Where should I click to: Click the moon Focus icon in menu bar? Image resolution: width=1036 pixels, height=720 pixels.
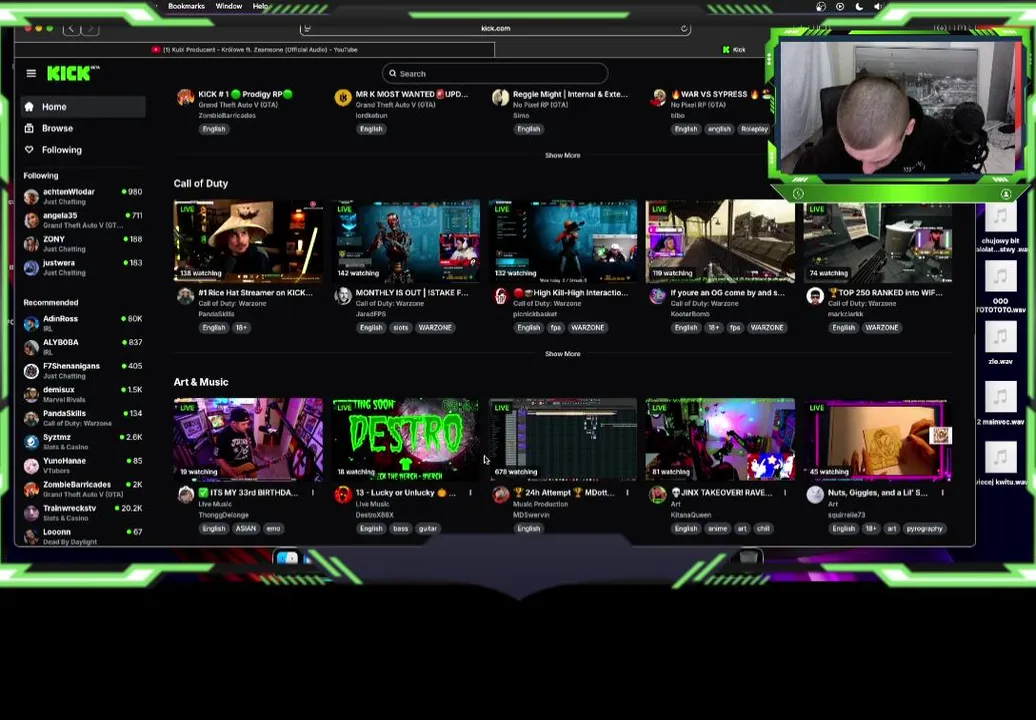pos(859,7)
